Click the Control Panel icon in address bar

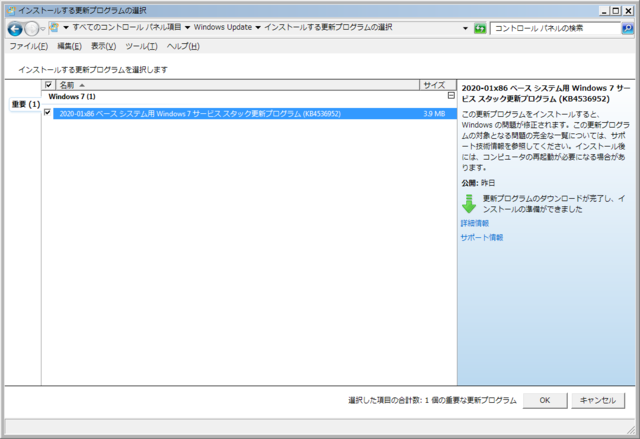pyautogui.click(x=54, y=27)
